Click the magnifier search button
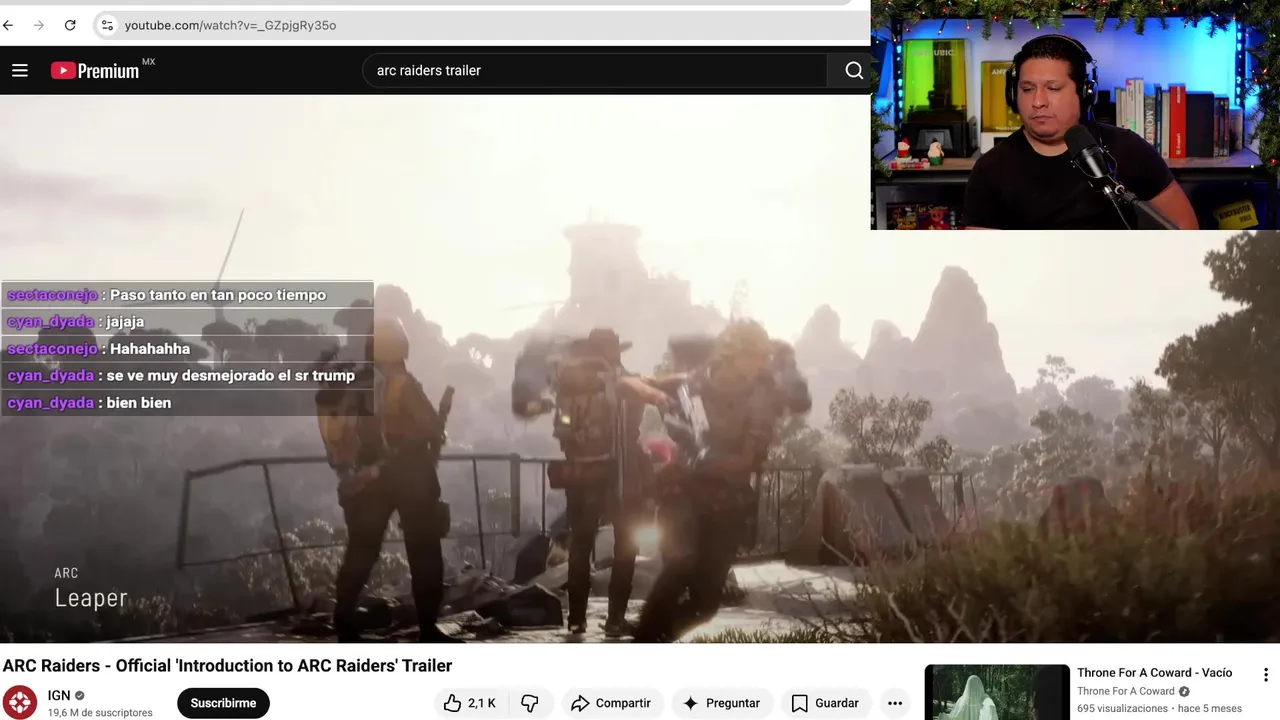This screenshot has height=720, width=1280. point(853,70)
